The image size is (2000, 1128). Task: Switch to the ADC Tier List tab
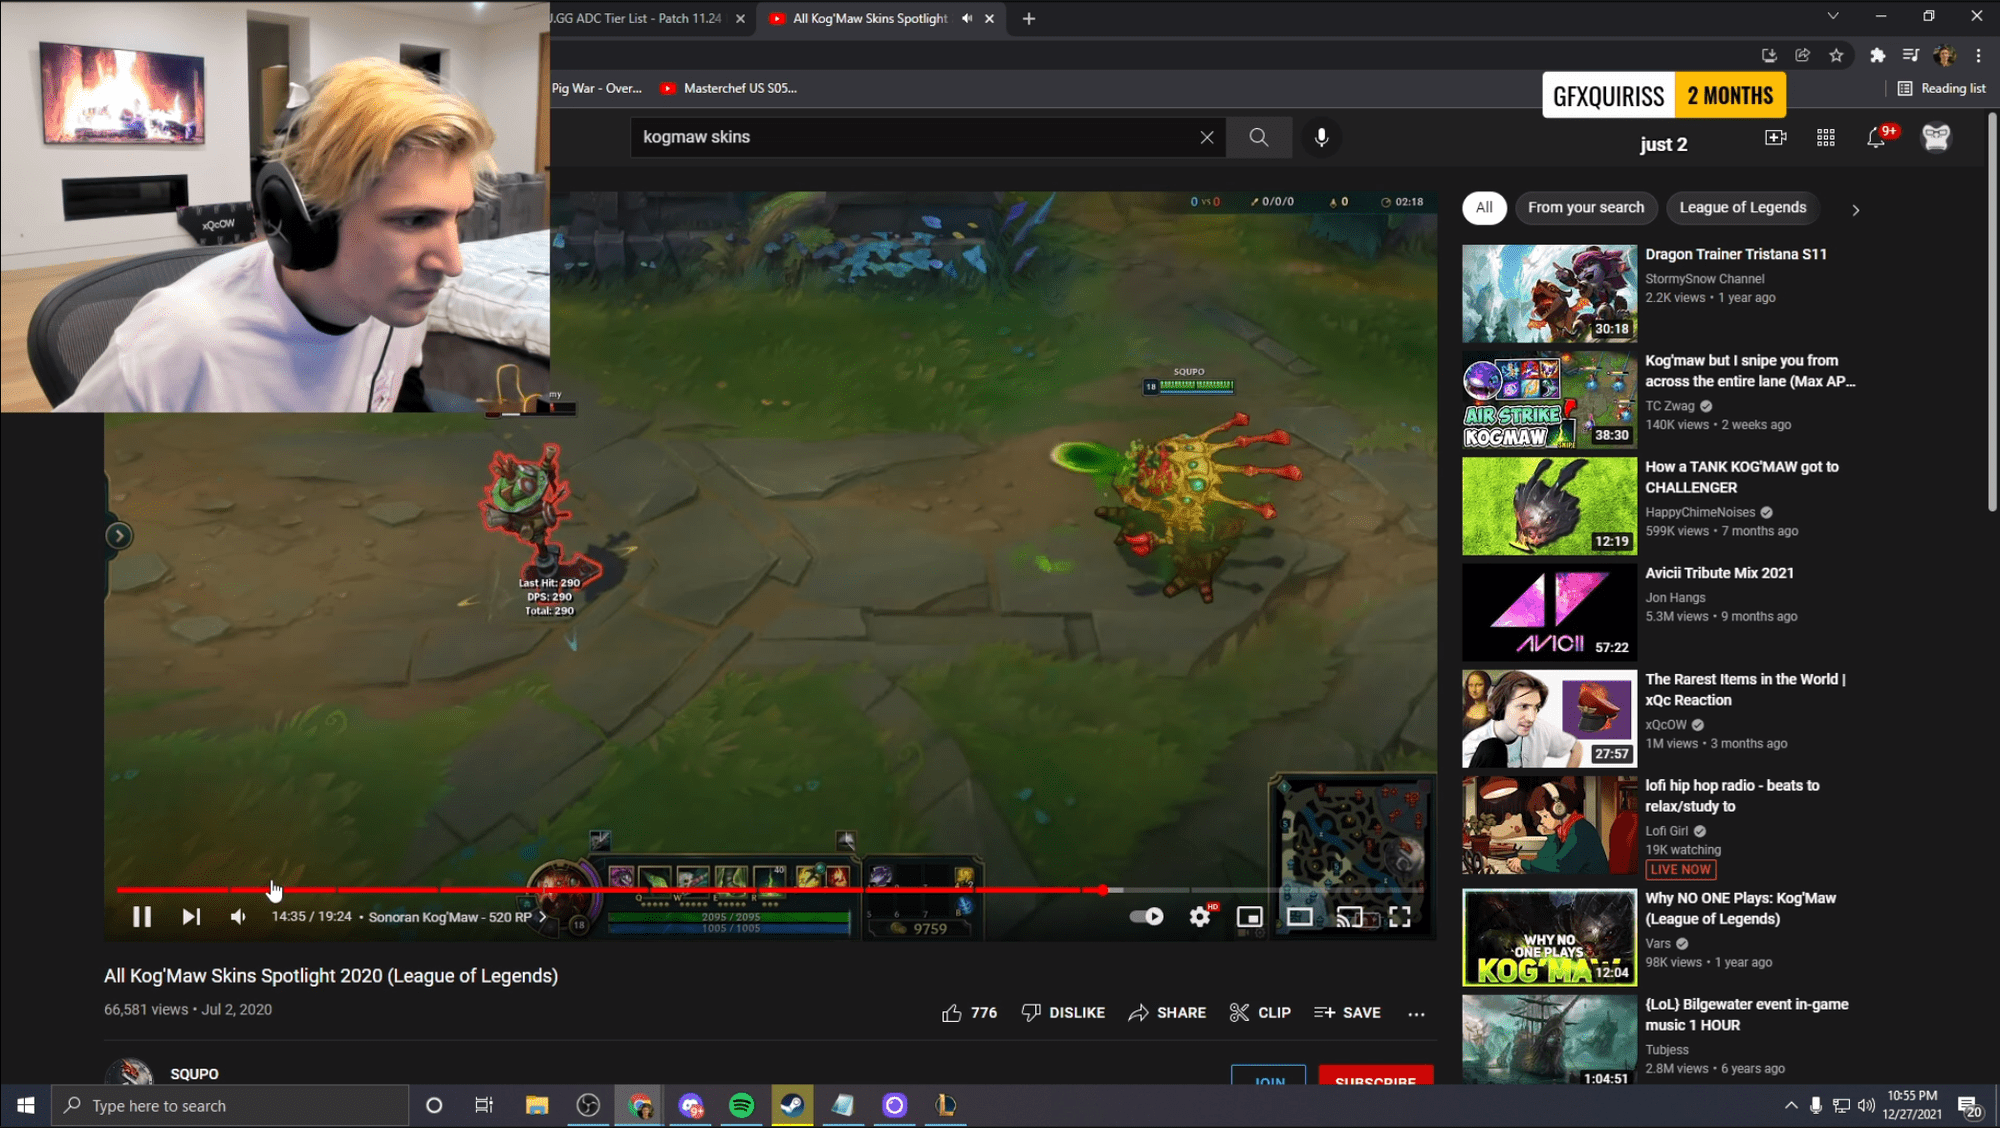click(x=640, y=18)
